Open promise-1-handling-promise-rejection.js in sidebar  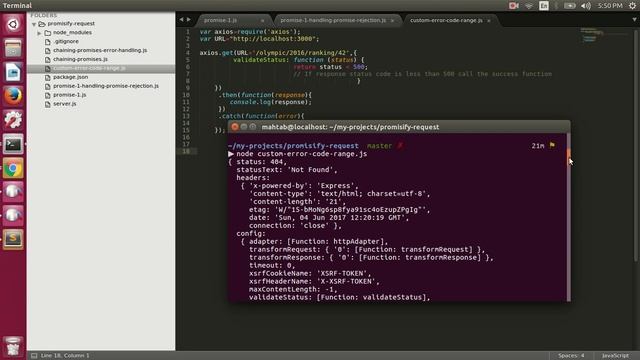tap(106, 86)
